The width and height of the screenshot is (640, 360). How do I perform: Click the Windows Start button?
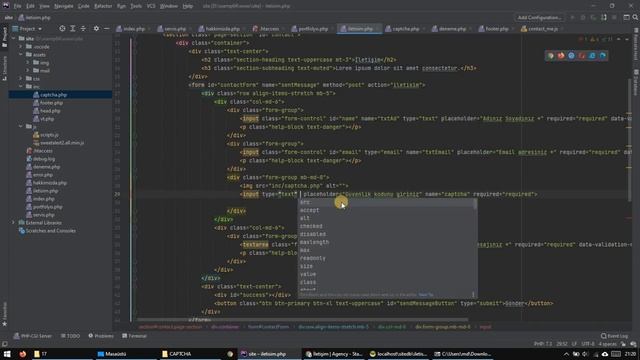7,354
